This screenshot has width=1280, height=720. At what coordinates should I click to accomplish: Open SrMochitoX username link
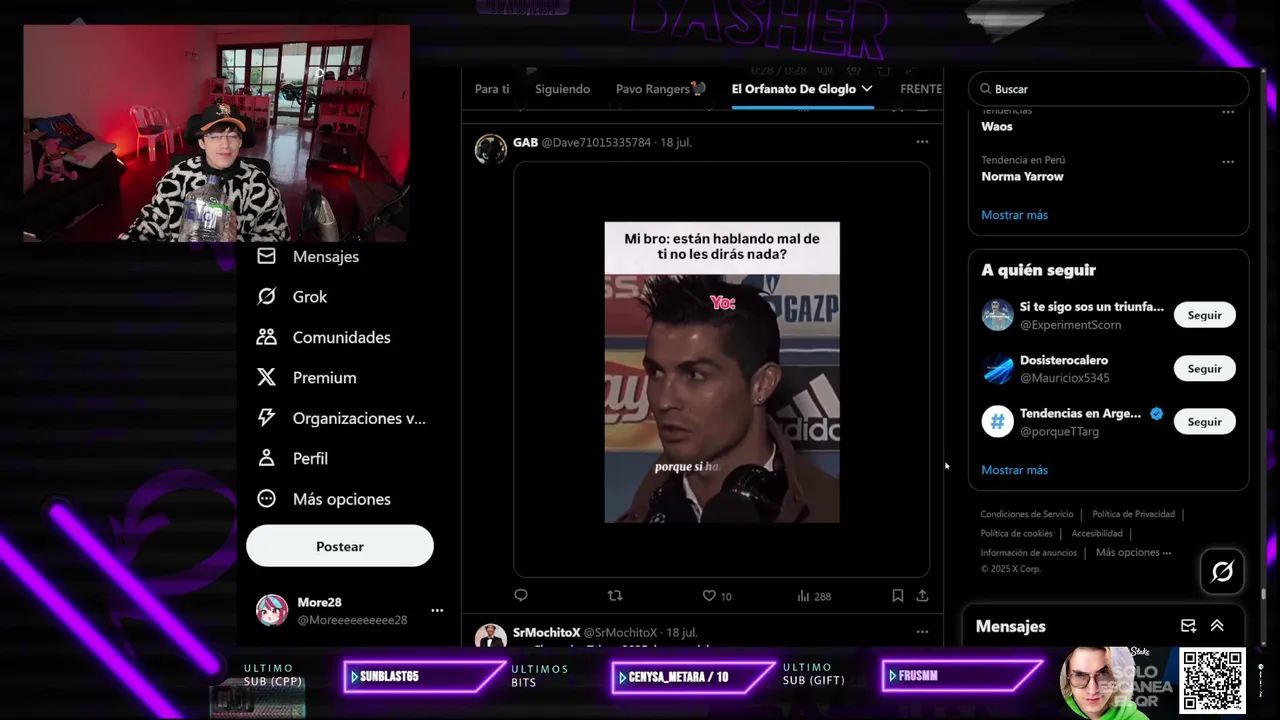[546, 633]
